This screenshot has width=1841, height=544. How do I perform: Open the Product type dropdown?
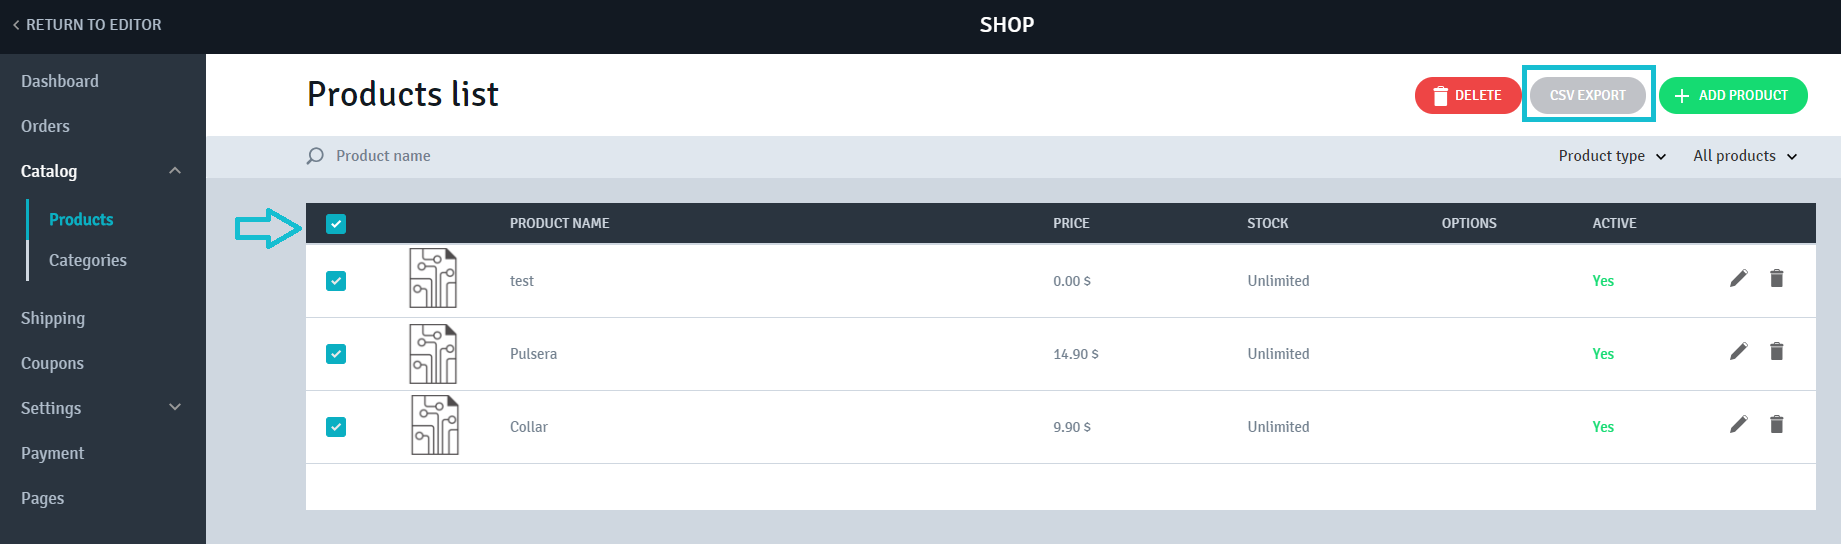(1612, 156)
